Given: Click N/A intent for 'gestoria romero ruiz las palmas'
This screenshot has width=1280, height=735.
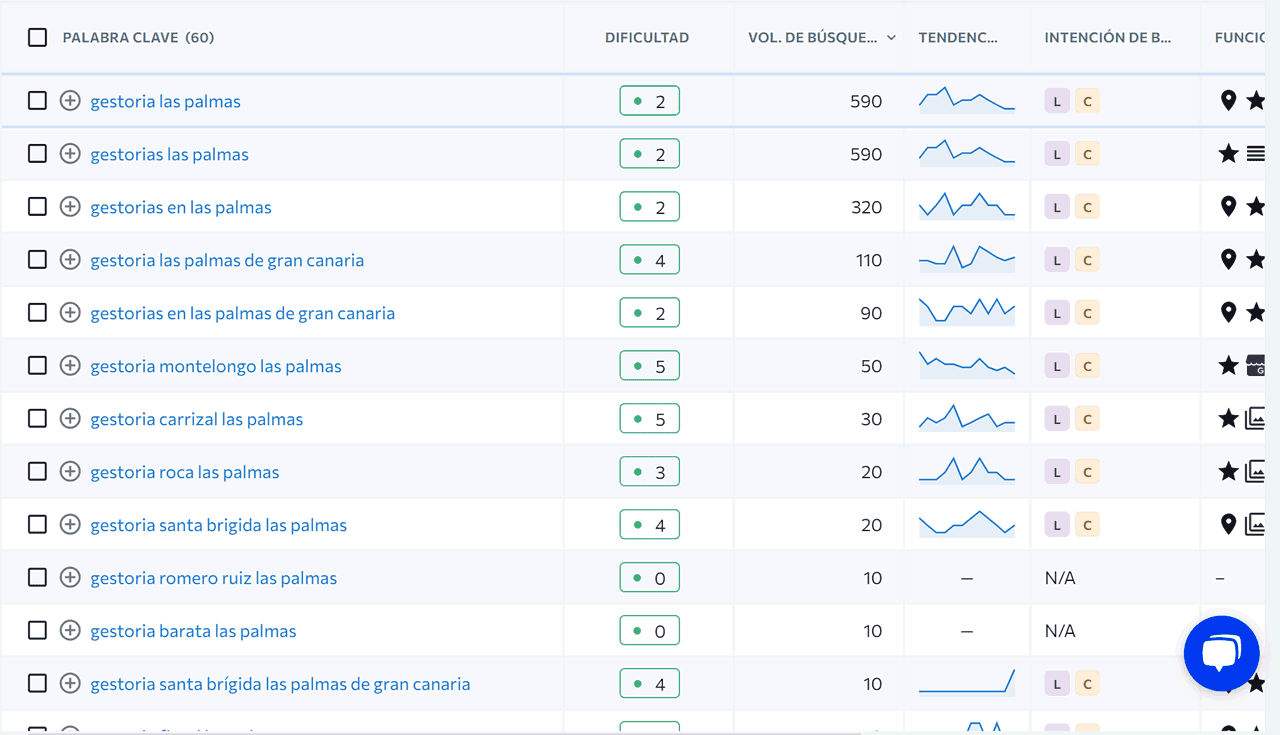Looking at the screenshot, I should click(x=1060, y=578).
